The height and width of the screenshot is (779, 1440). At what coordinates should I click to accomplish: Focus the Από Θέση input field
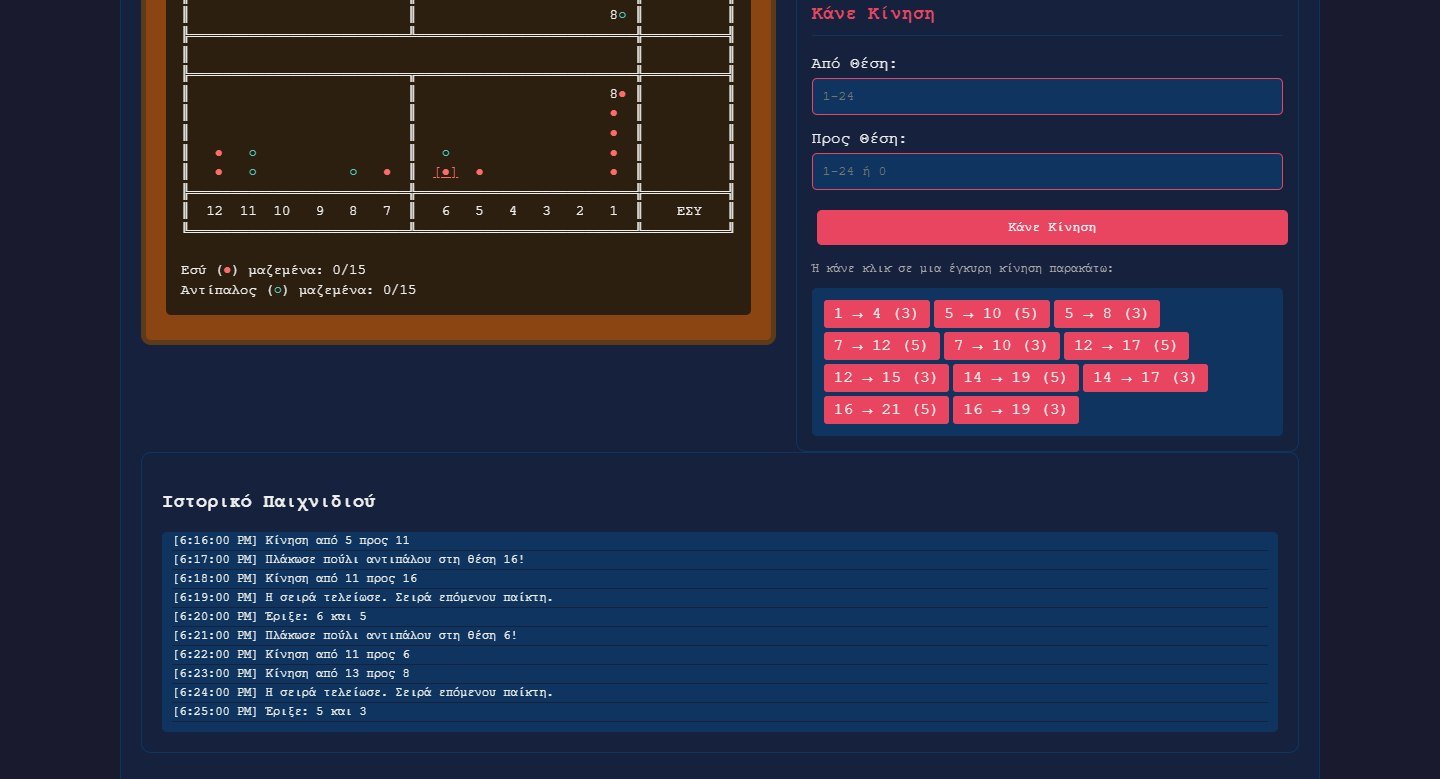1047,97
